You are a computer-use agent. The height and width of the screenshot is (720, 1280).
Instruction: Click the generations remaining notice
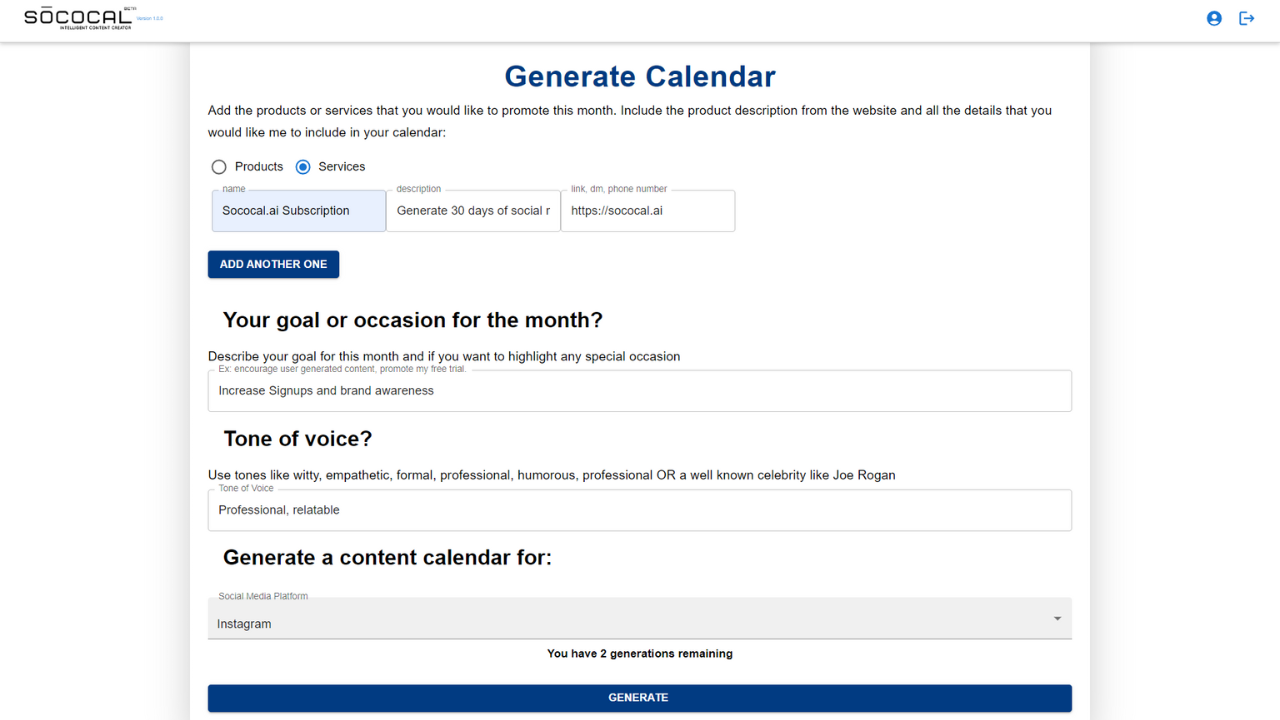point(639,654)
